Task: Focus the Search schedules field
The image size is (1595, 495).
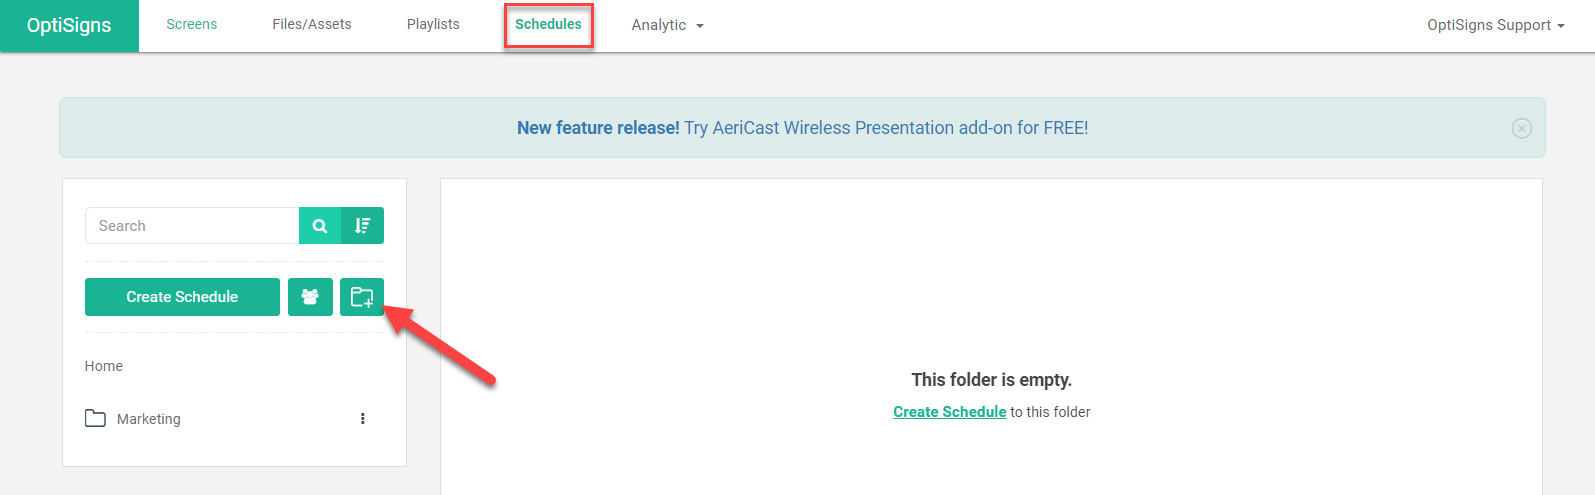Action: coord(192,226)
